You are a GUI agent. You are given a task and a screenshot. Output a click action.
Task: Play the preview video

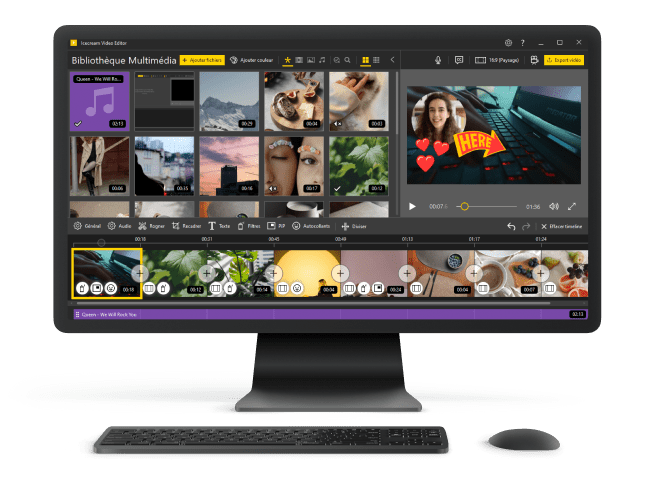point(412,206)
